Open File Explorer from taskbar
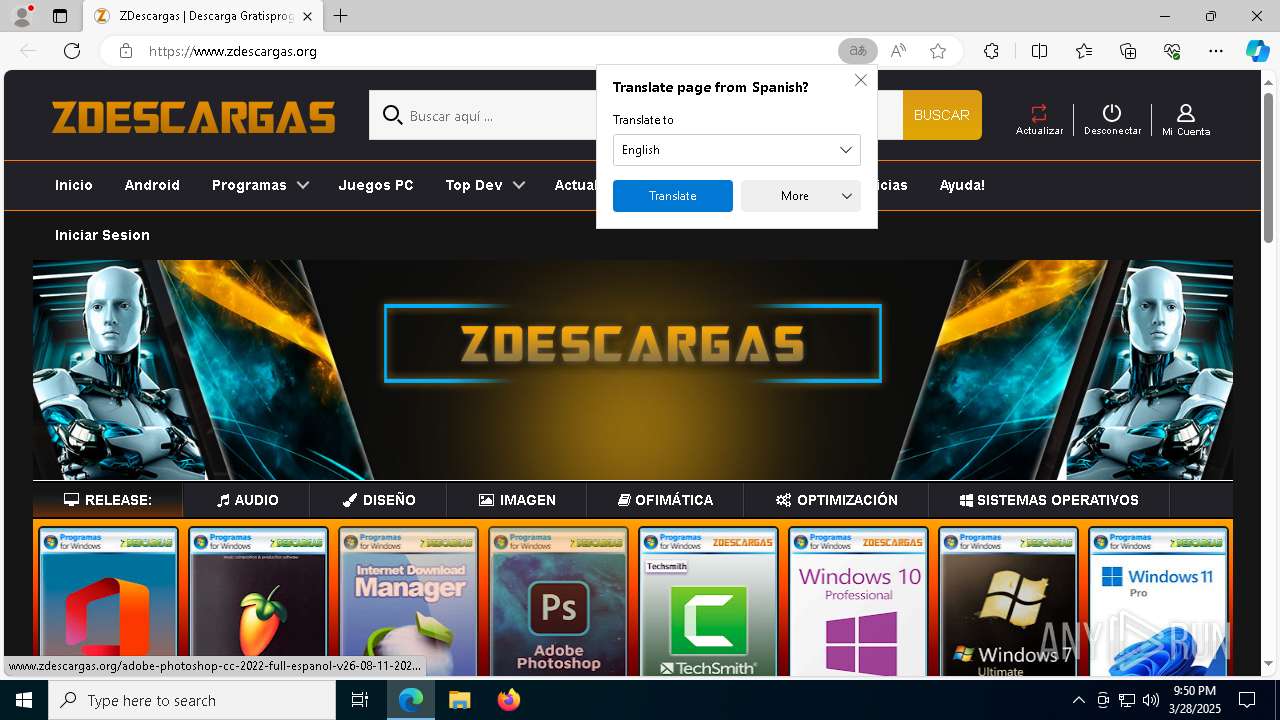This screenshot has height=720, width=1280. click(x=459, y=700)
